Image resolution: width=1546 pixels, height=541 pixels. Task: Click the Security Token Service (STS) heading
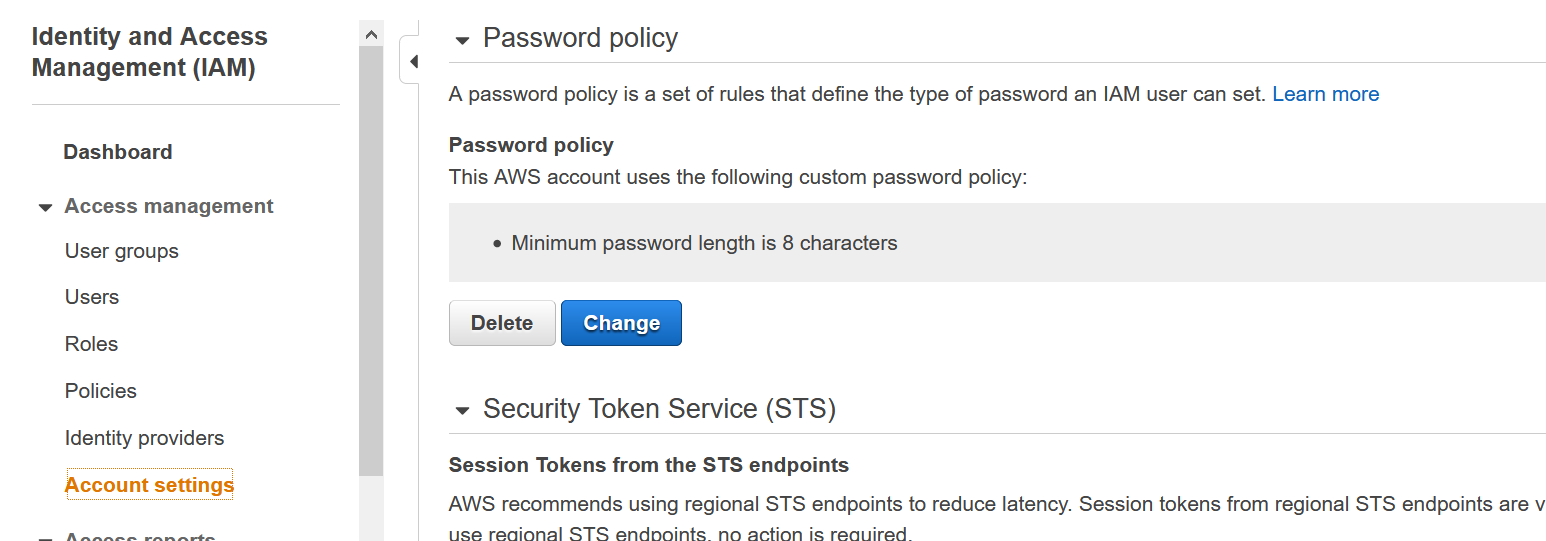[659, 409]
